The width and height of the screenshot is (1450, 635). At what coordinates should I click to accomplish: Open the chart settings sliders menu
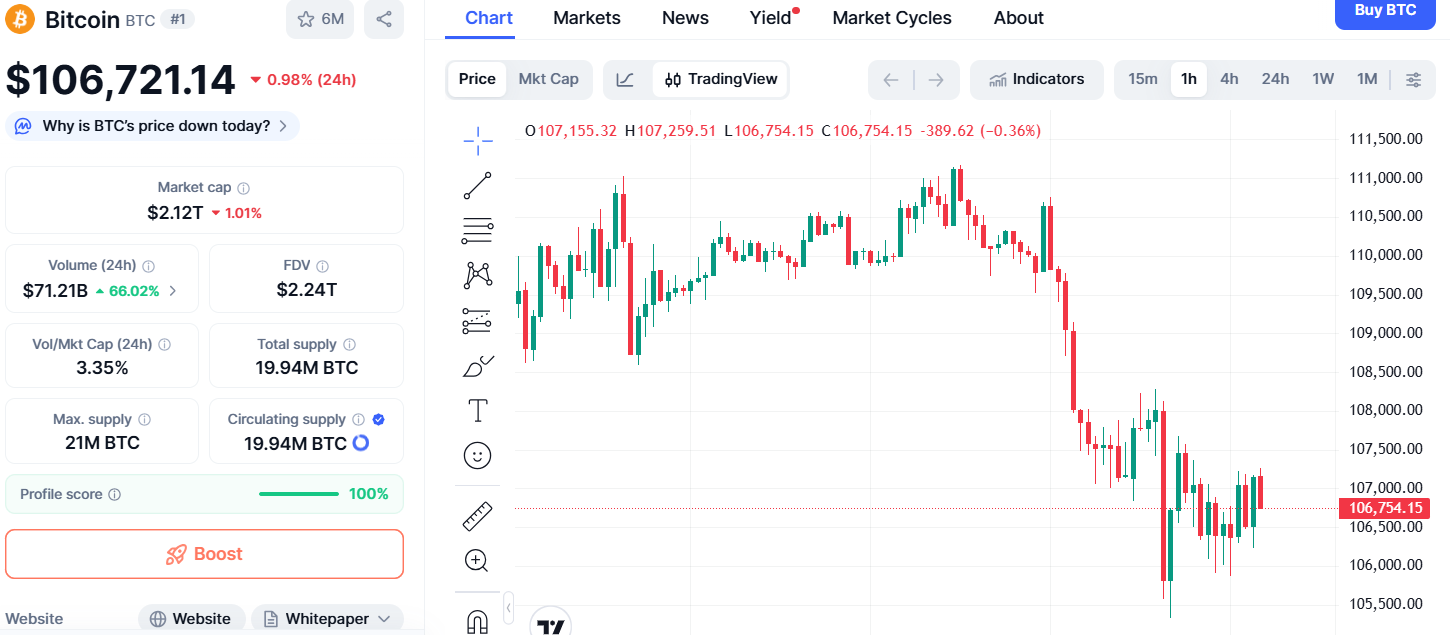tap(1413, 78)
